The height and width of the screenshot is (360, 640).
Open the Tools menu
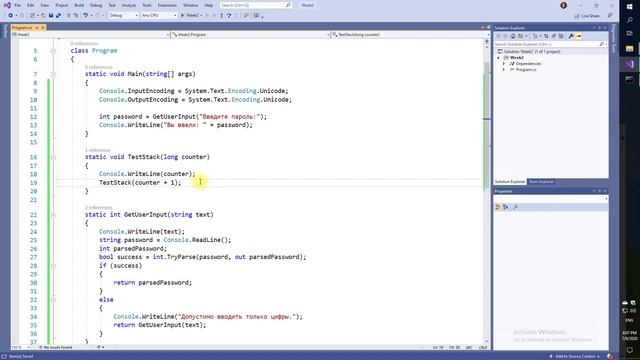tap(147, 5)
